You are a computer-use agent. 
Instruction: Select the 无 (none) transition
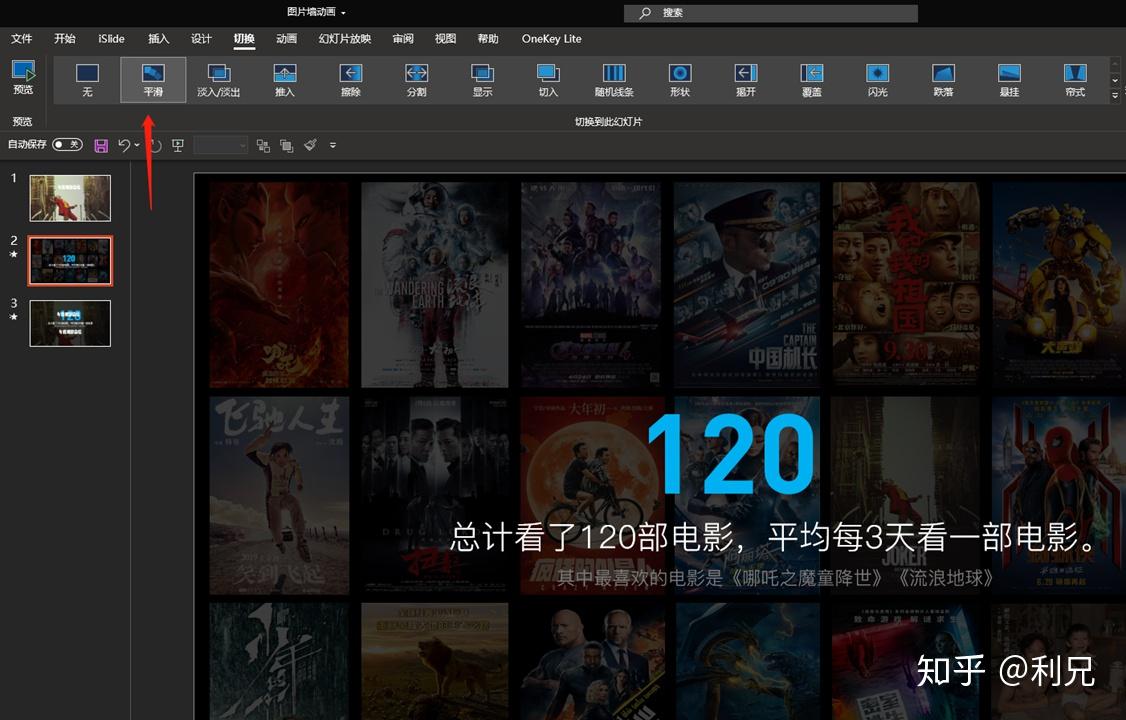tap(87, 80)
